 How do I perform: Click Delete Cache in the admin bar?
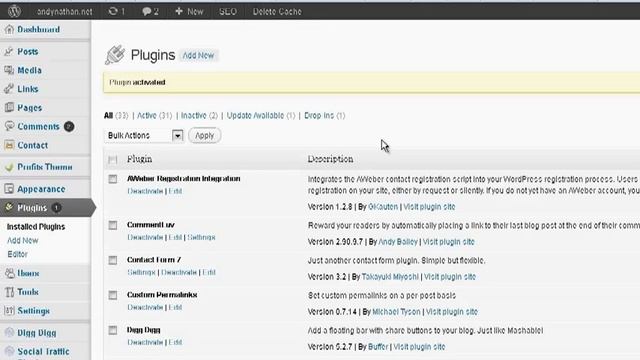point(277,12)
